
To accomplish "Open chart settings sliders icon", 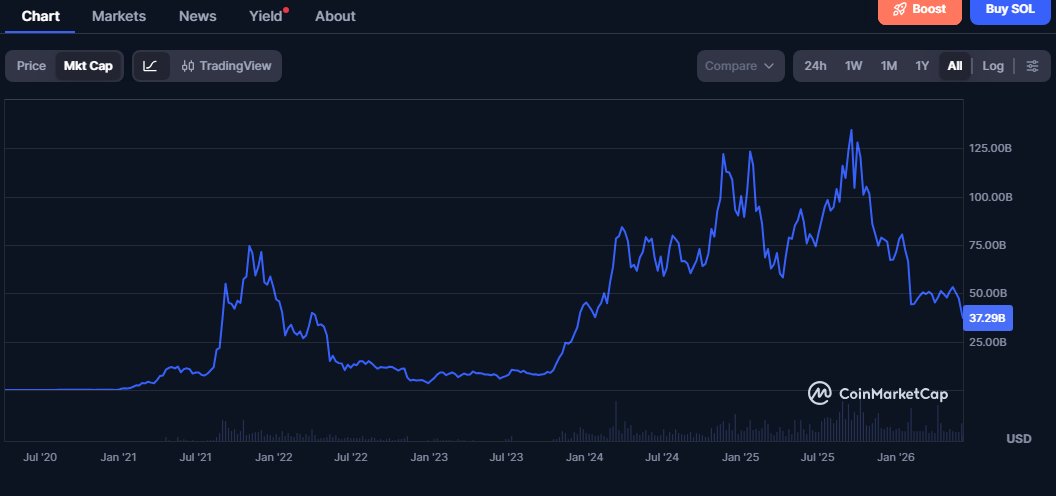I will coord(1032,66).
